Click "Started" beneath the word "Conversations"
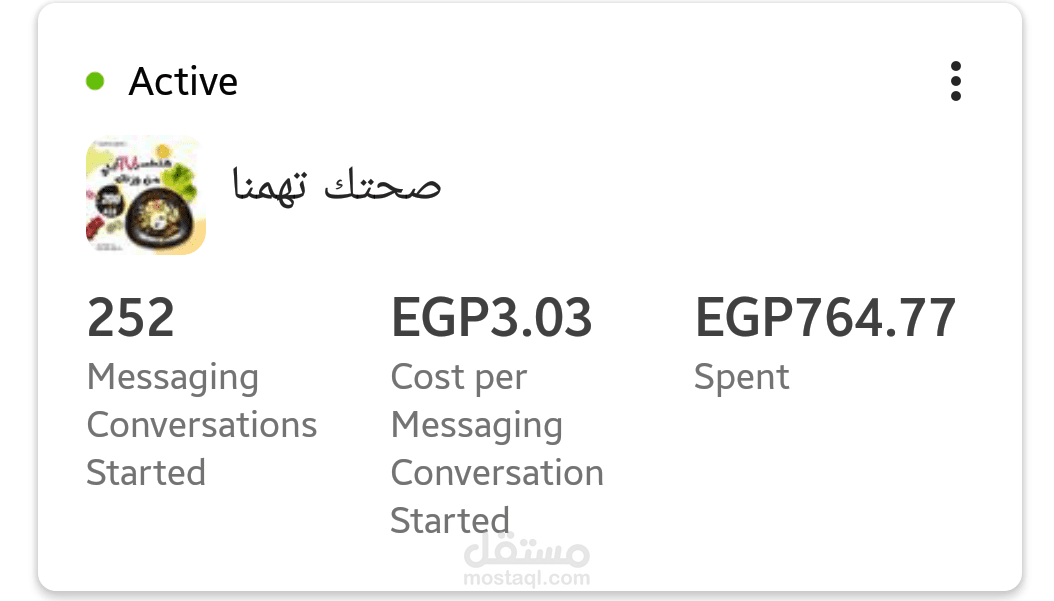The height and width of the screenshot is (601, 1054). coord(146,473)
